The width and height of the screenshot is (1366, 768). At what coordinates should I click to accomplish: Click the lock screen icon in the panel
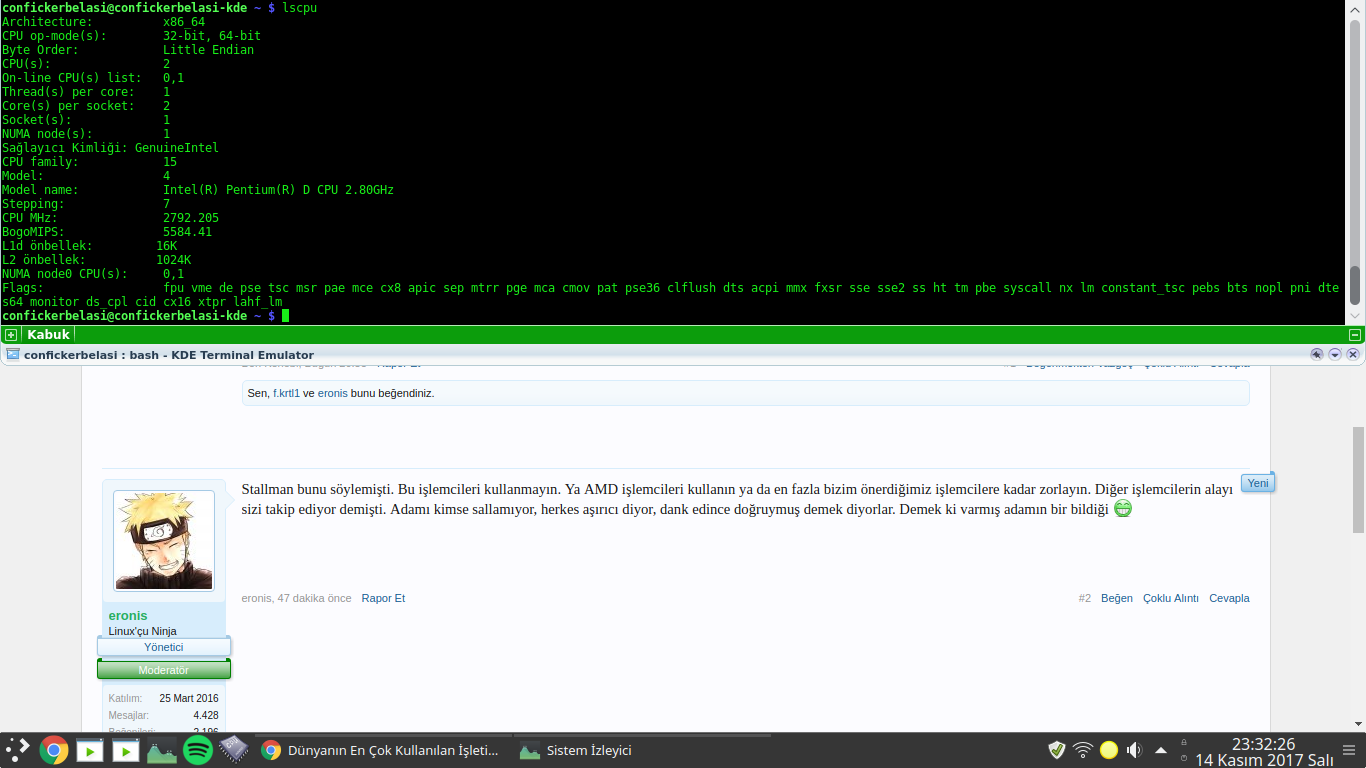pos(1184,741)
